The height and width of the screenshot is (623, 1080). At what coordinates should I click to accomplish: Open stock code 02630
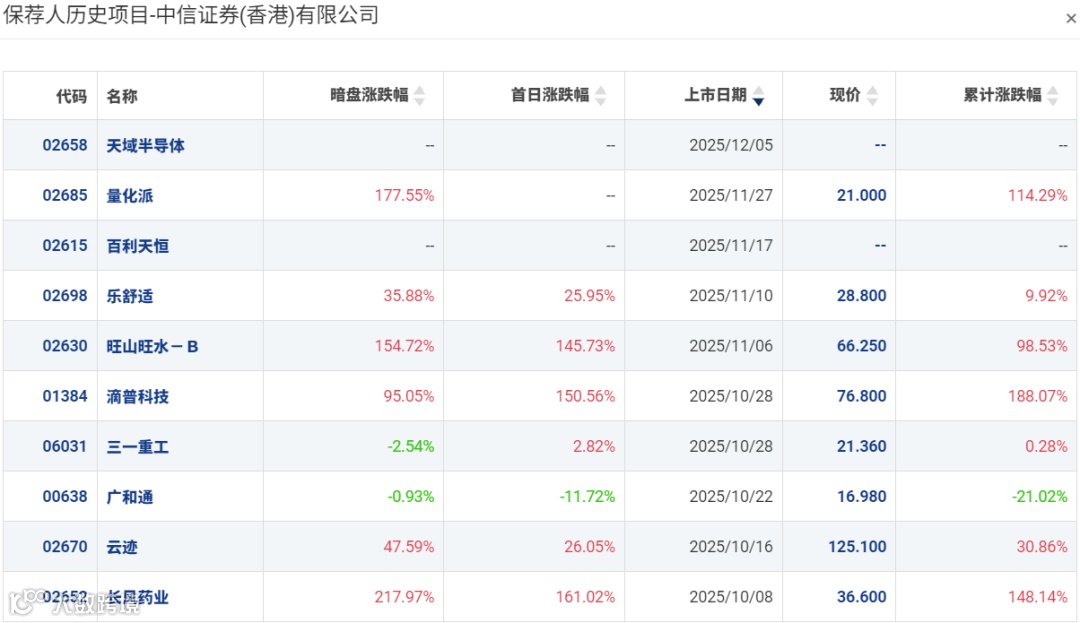tap(65, 346)
